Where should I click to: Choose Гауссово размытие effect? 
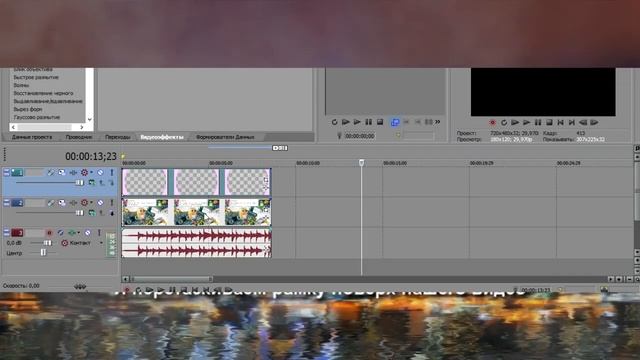tap(37, 117)
